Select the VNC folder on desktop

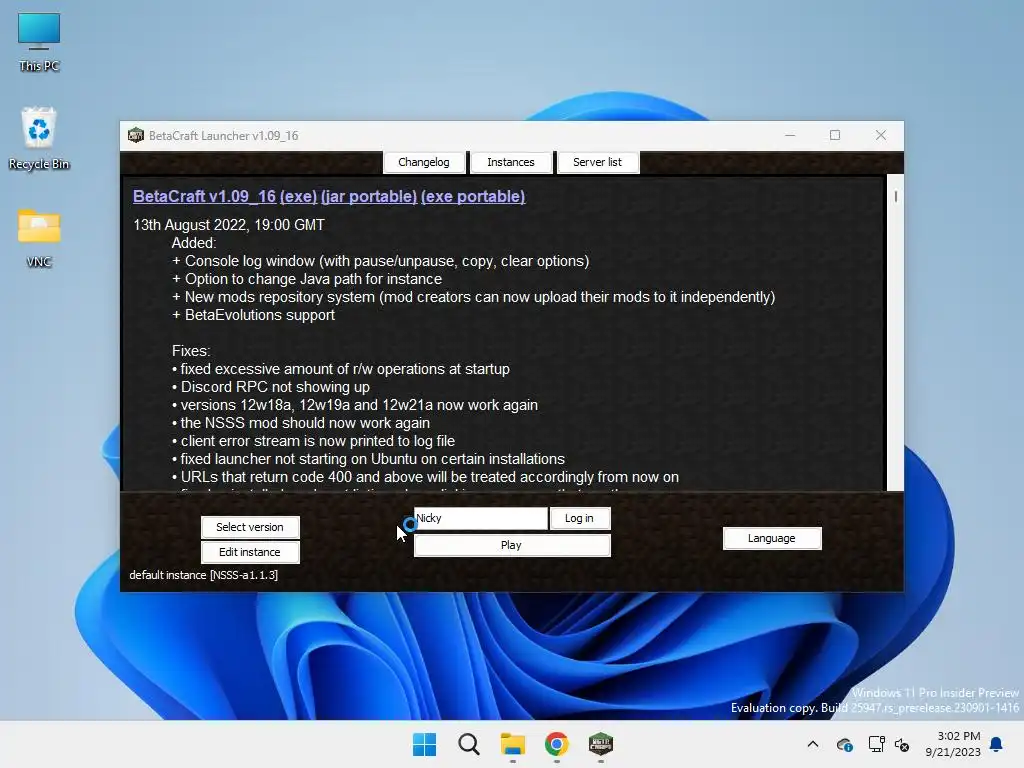[39, 238]
